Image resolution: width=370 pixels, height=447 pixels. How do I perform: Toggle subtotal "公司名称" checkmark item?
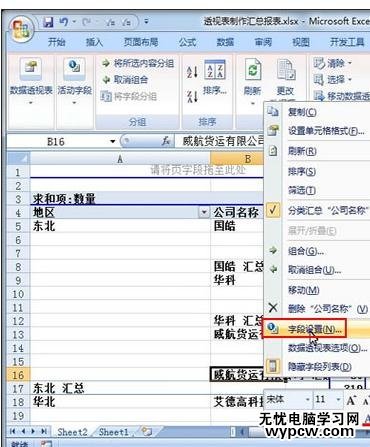click(x=317, y=210)
